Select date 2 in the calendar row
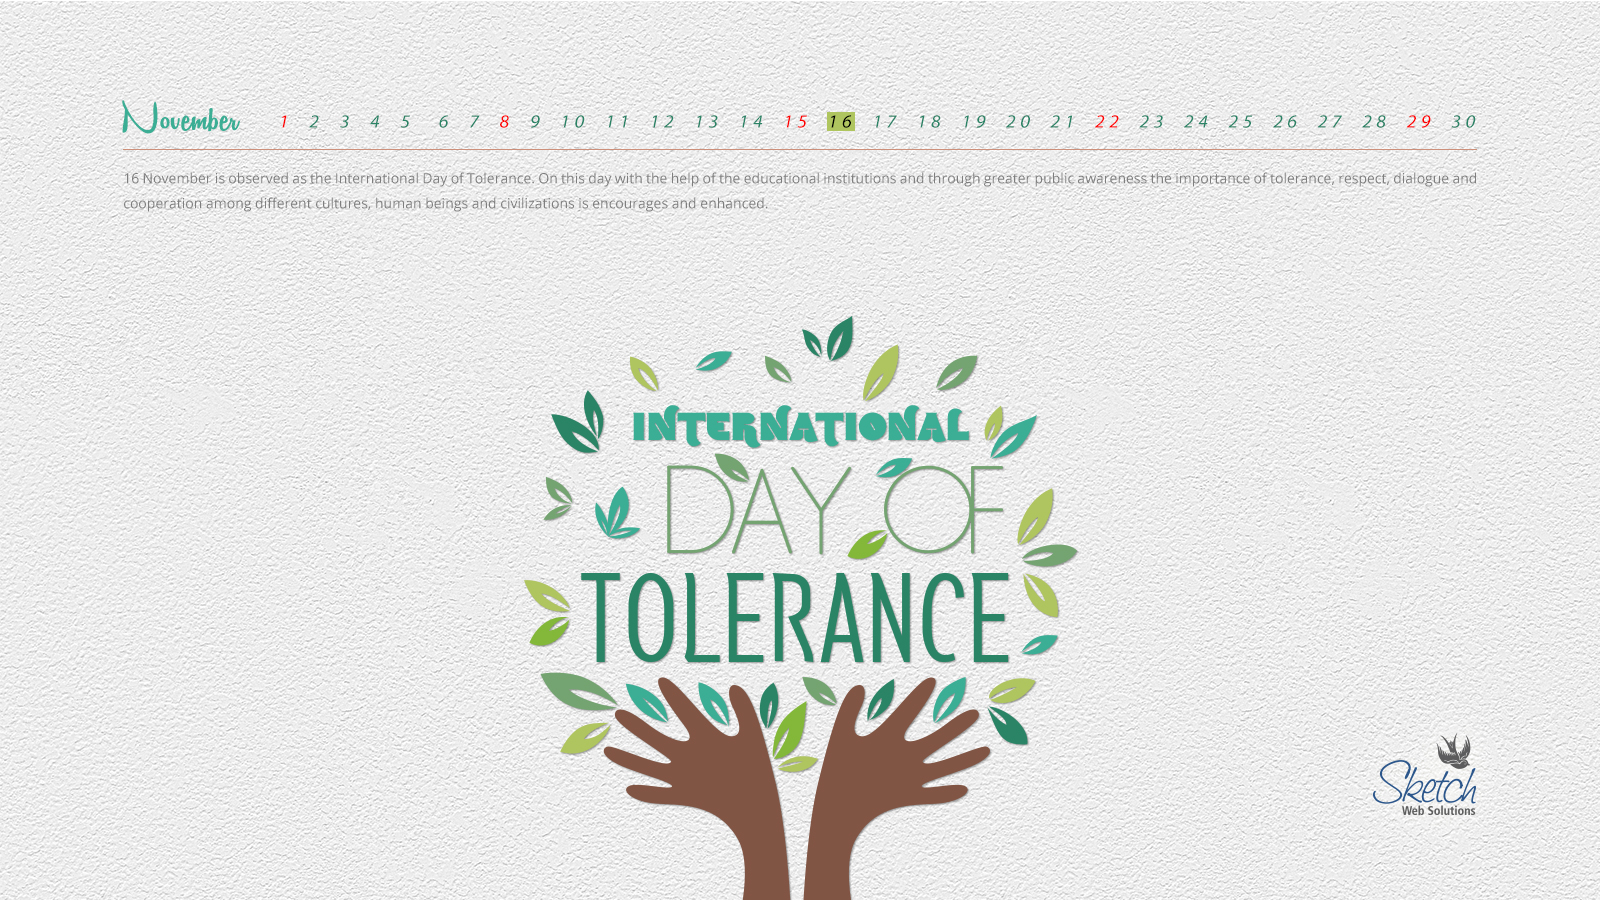The height and width of the screenshot is (900, 1600). (x=314, y=122)
